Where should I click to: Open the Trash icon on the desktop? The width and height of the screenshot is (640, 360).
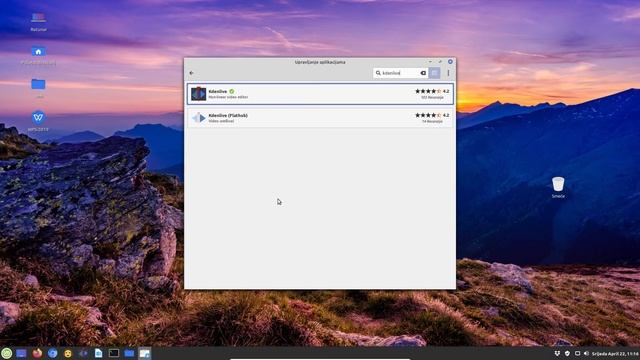(558, 184)
